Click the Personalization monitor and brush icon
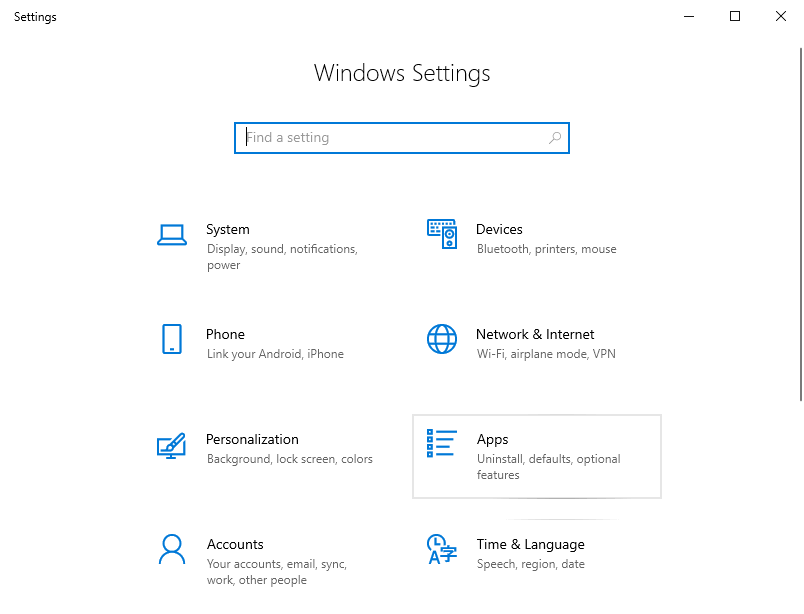The width and height of the screenshot is (804, 614). point(172,445)
